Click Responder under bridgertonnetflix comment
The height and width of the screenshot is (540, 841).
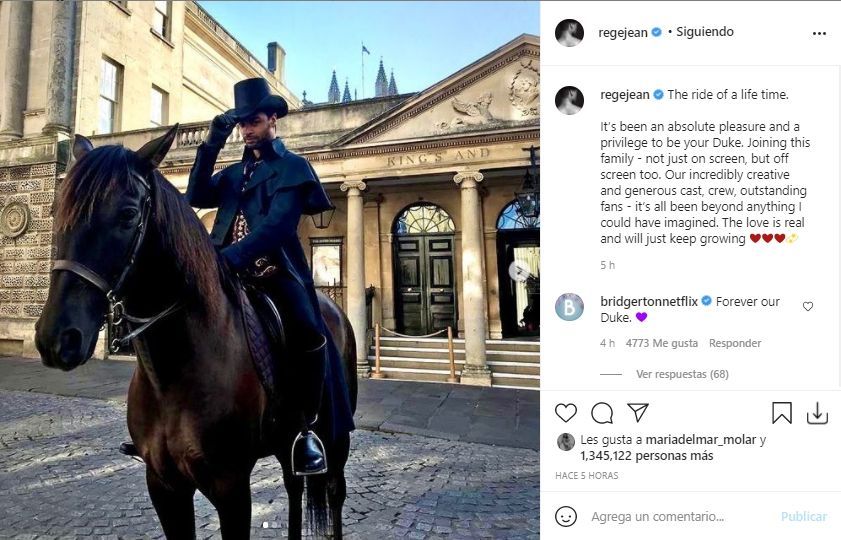tap(735, 343)
